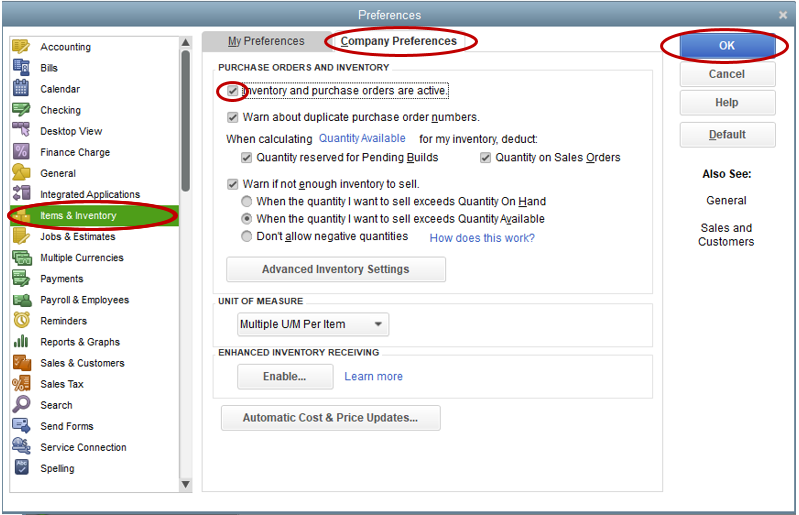Click the Cancel button
This screenshot has height=515, width=799.
(727, 74)
